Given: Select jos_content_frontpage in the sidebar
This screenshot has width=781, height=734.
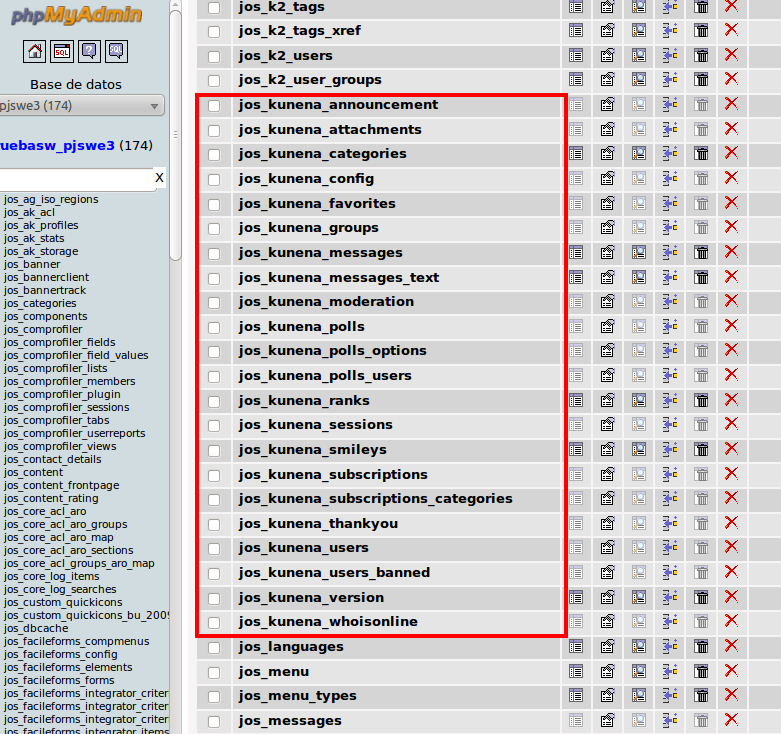Looking at the screenshot, I should [62, 485].
